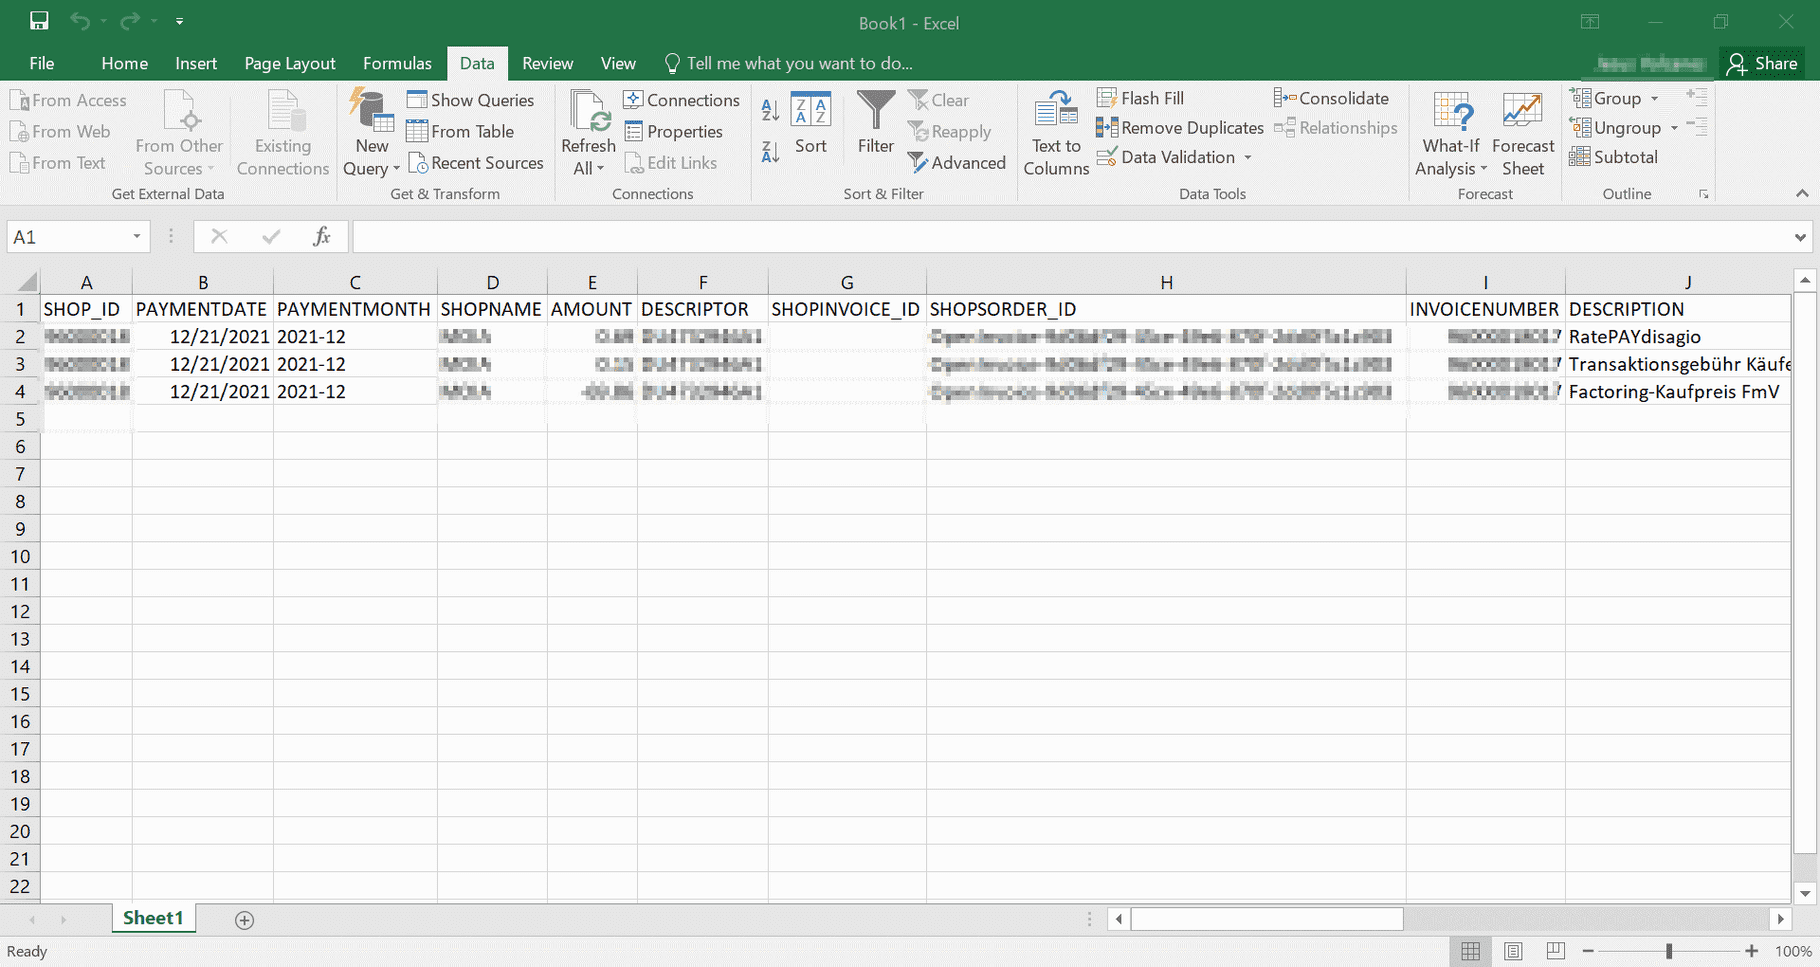Launch the Text to Columns wizard
Viewport: 1820px width, 967px height.
pos(1055,133)
